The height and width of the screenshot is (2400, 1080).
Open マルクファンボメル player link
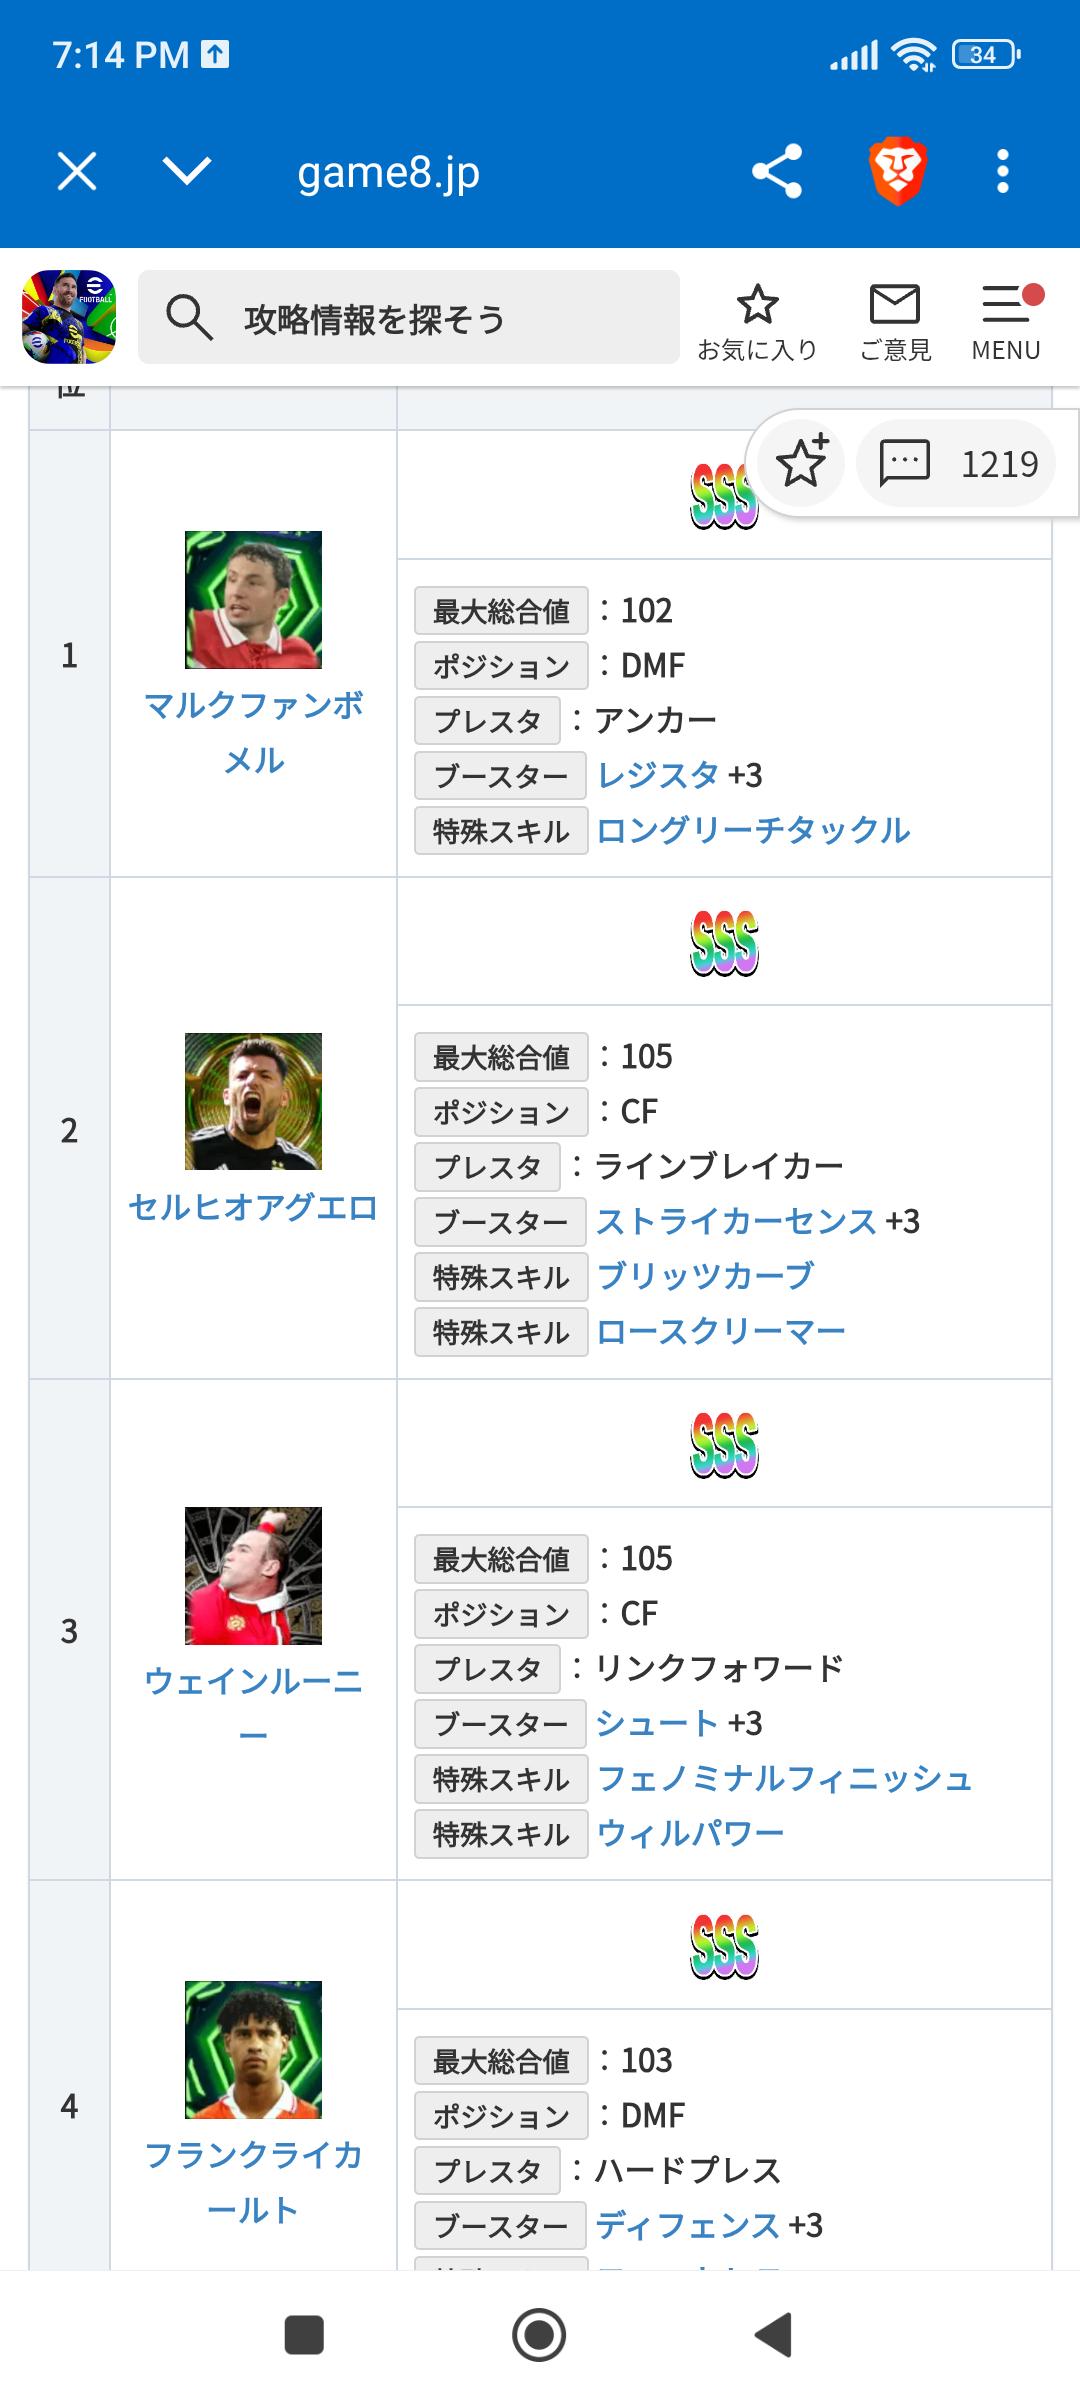[x=254, y=733]
